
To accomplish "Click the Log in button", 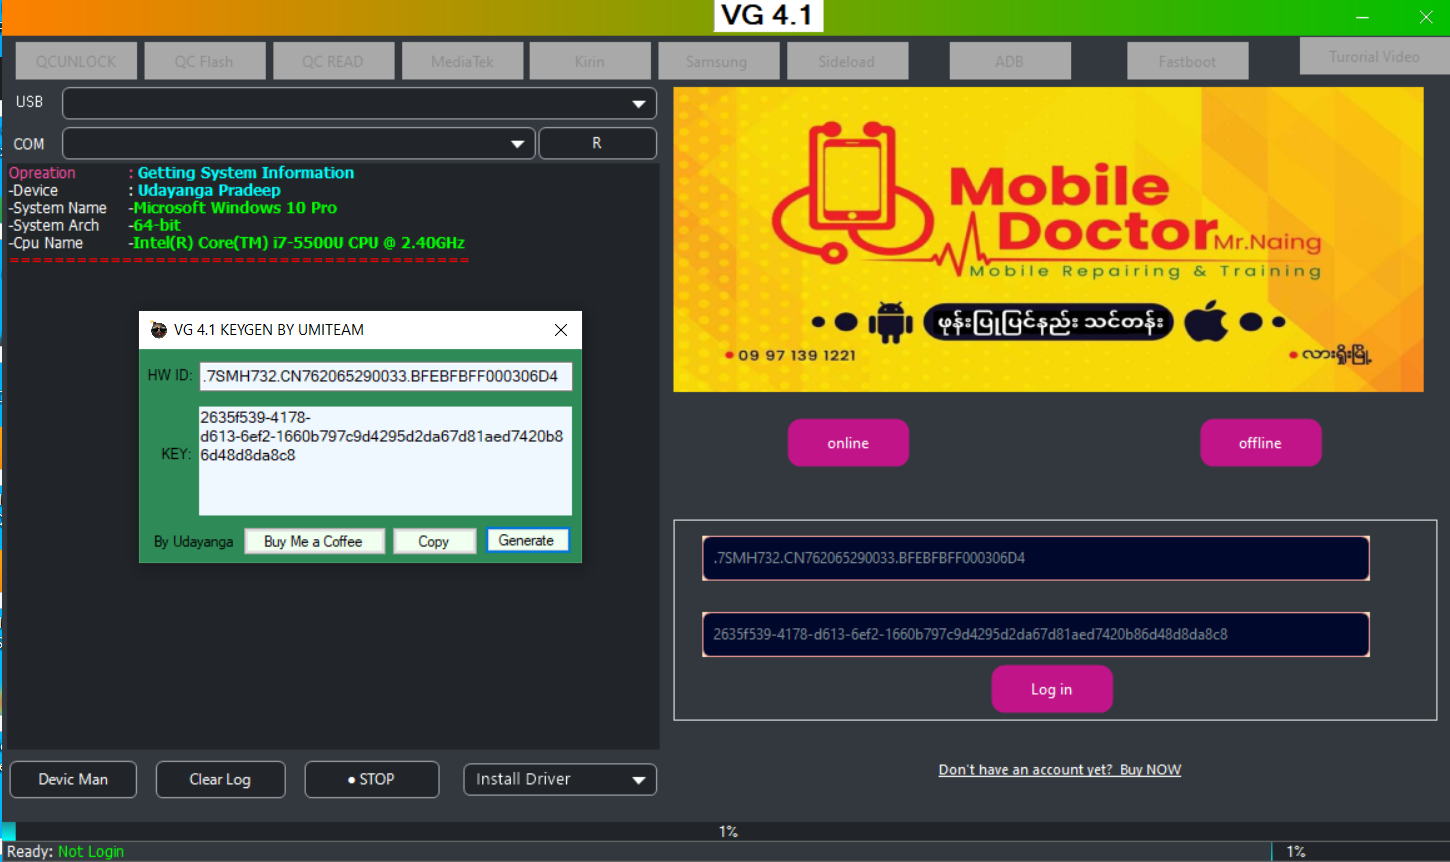I will pyautogui.click(x=1051, y=689).
